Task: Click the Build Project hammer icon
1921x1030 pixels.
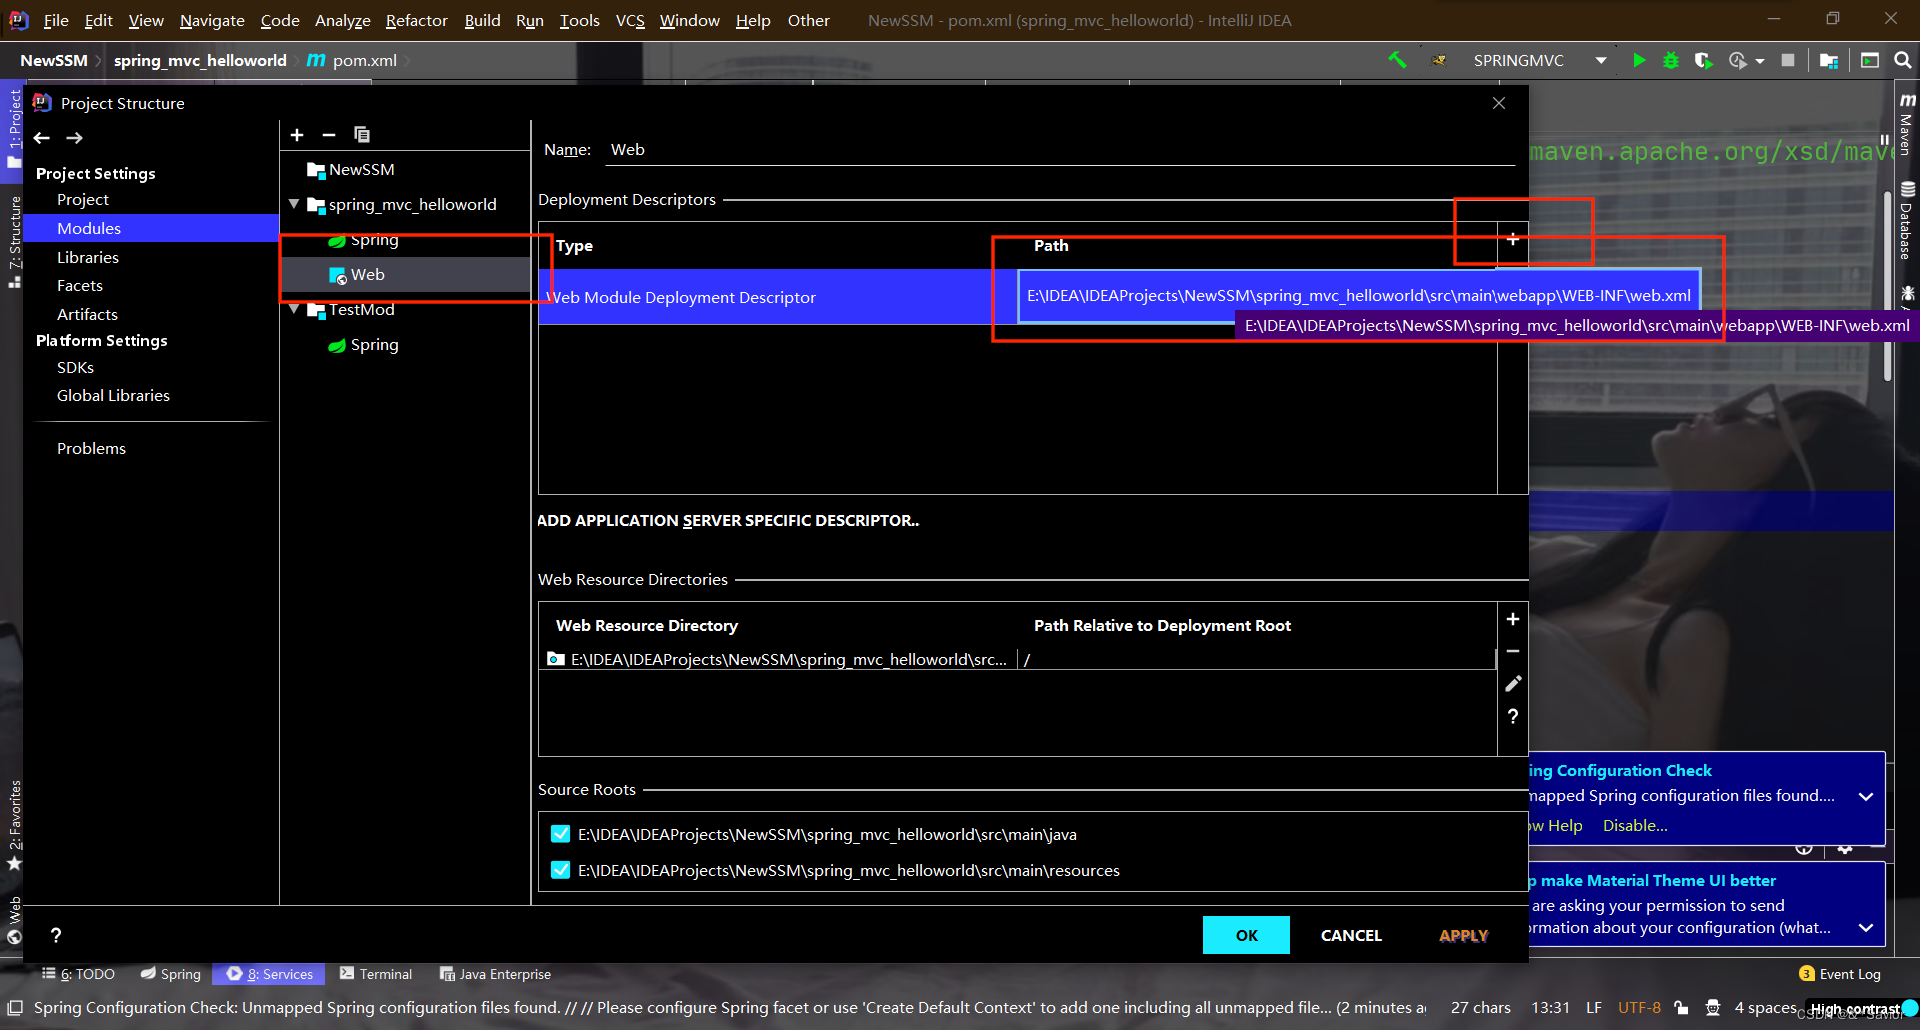Action: (x=1397, y=60)
